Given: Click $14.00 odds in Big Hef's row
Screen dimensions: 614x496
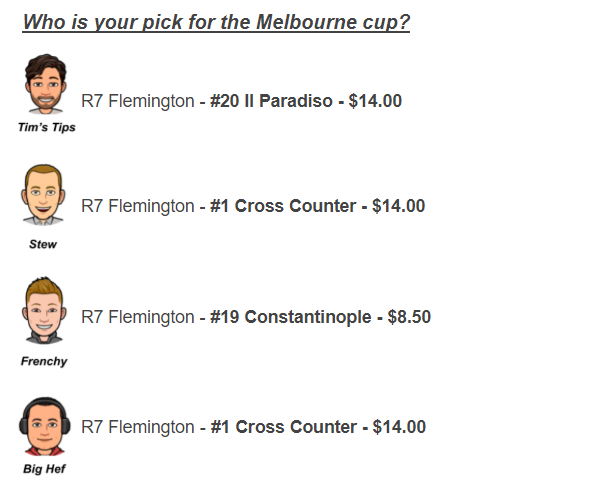Looking at the screenshot, I should (399, 427).
